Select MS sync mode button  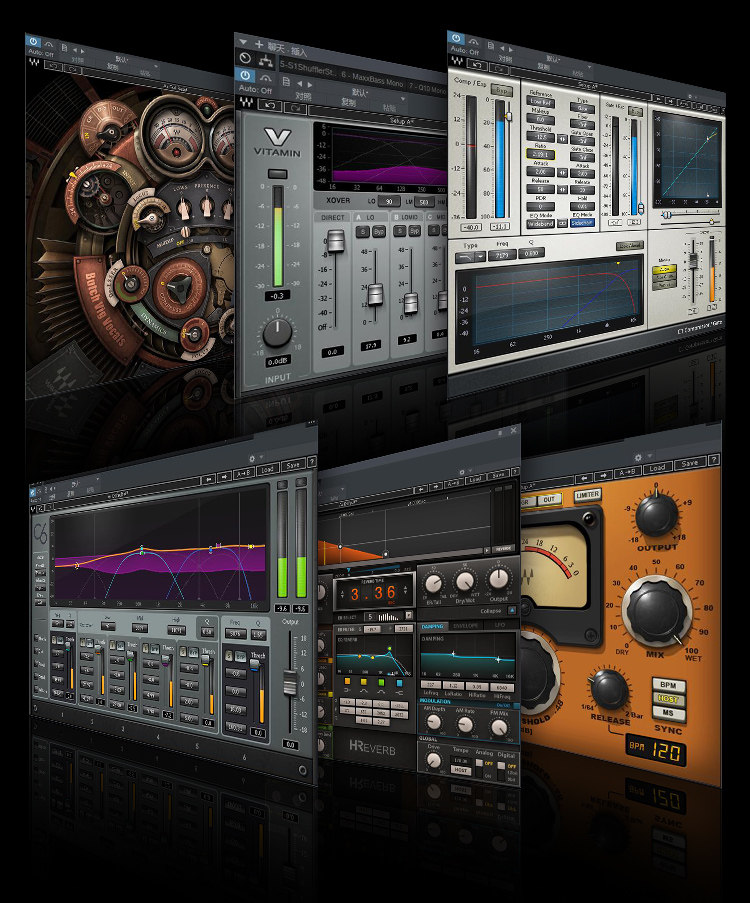point(668,713)
